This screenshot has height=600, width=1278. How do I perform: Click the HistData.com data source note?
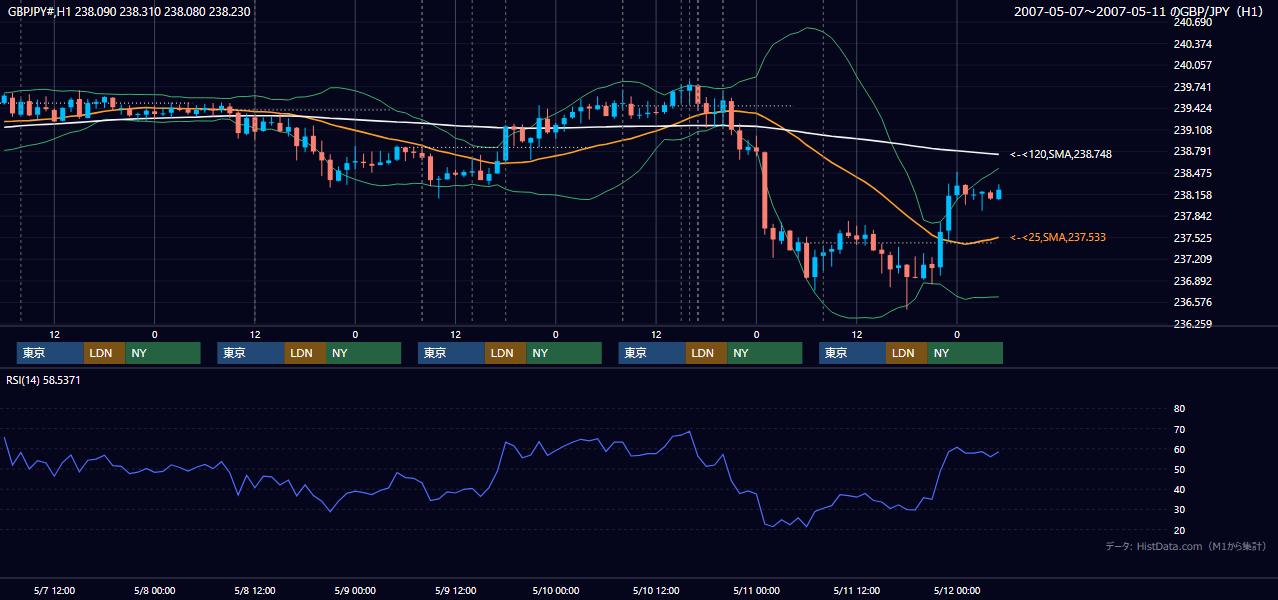(1186, 546)
